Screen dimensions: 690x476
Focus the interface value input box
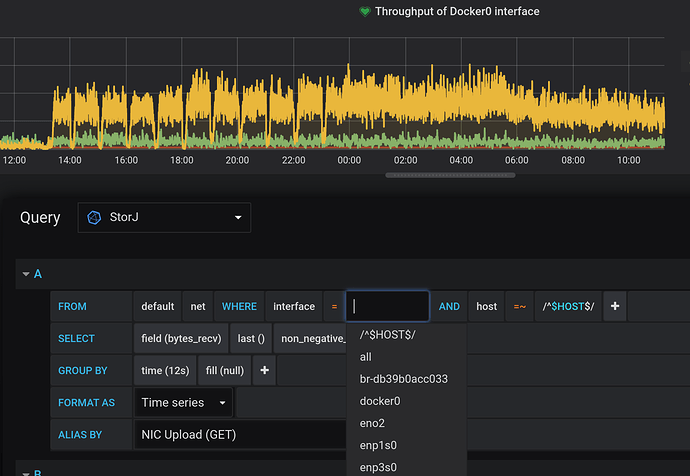point(388,307)
